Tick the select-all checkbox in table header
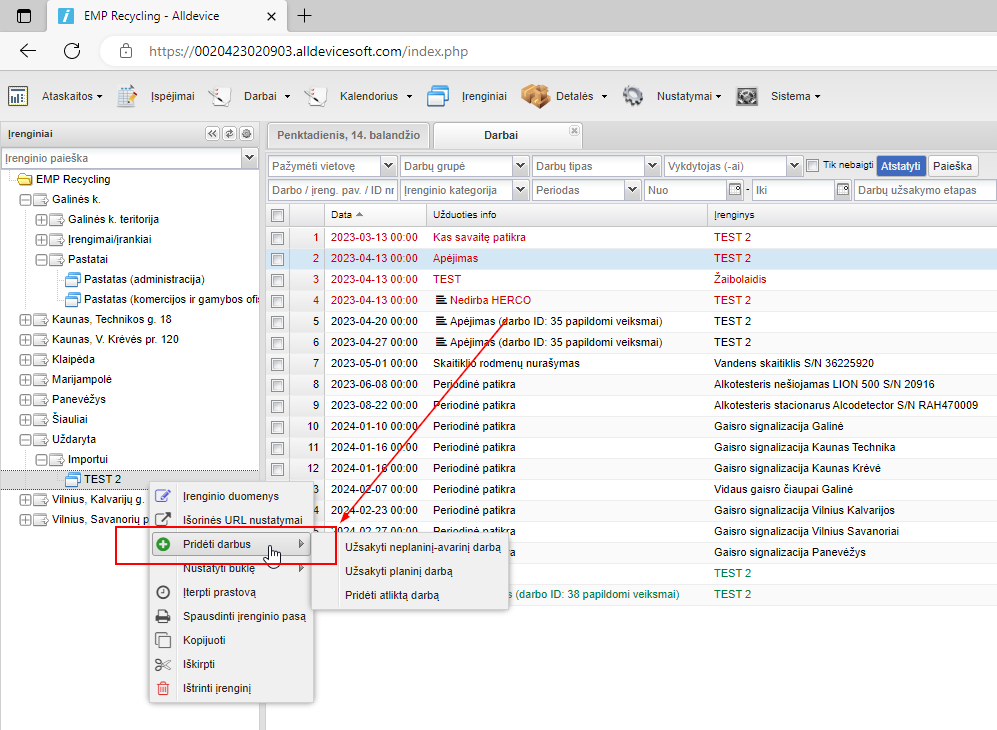 click(x=278, y=215)
